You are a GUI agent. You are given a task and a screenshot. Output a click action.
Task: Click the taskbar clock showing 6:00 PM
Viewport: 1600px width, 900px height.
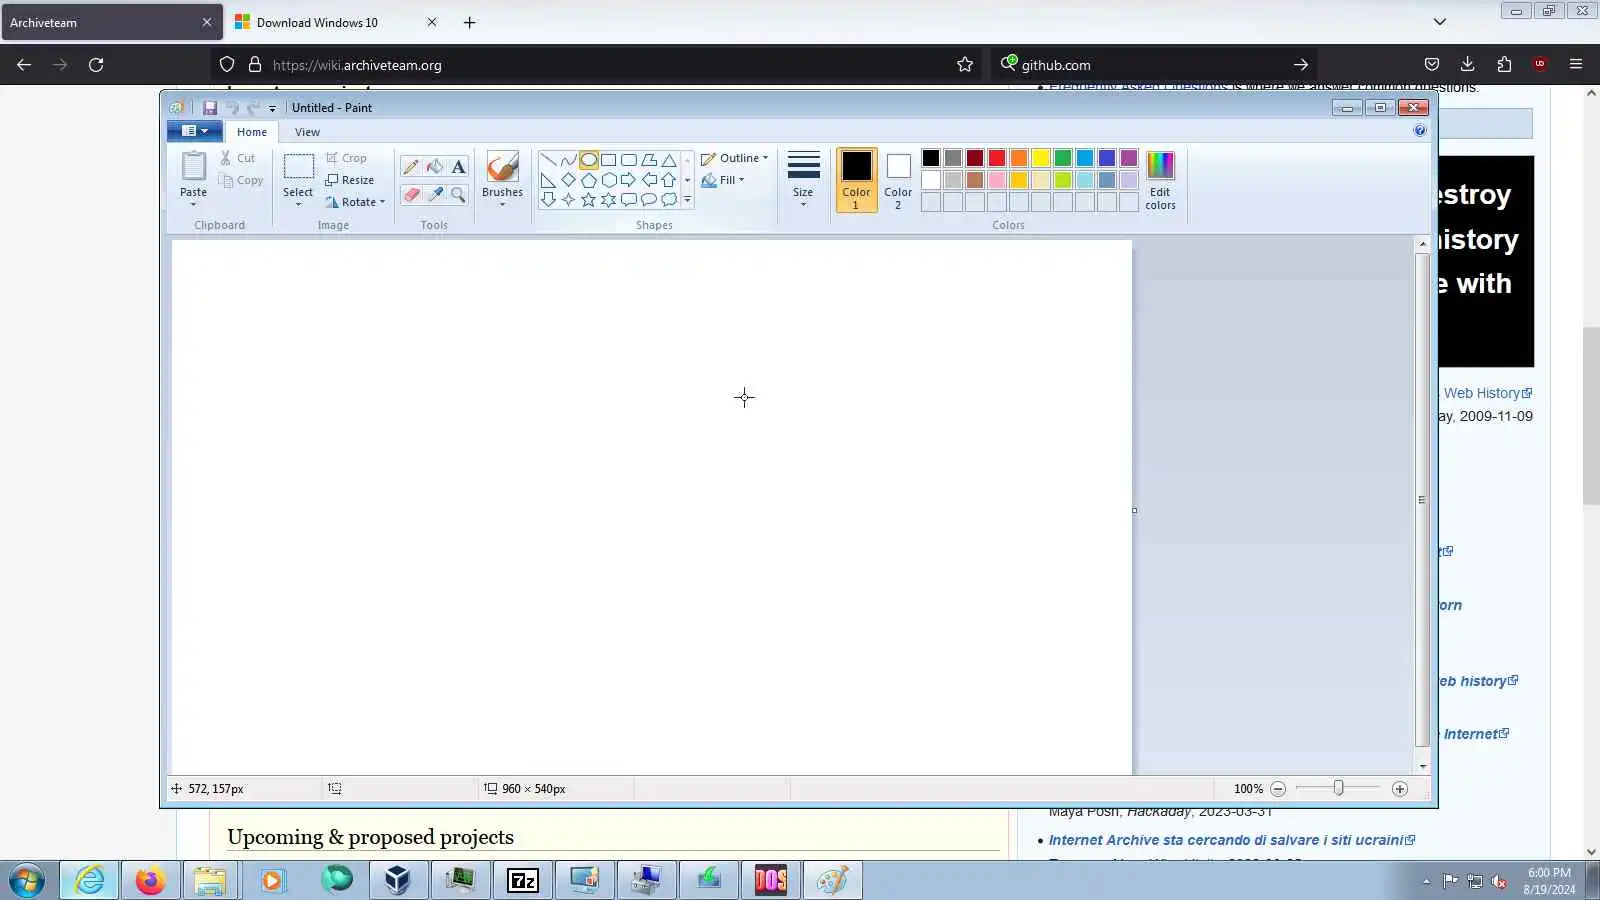1549,881
